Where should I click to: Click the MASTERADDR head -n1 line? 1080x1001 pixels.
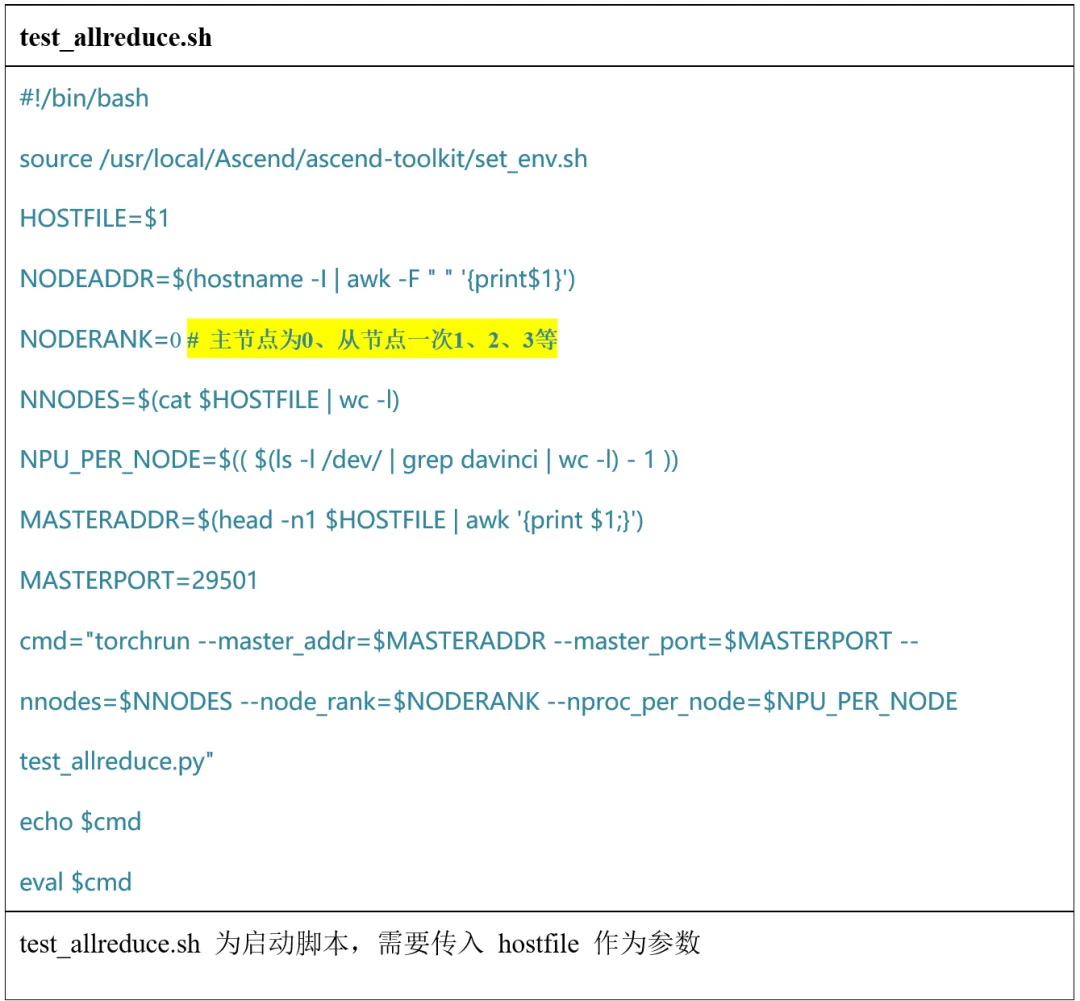coord(330,520)
